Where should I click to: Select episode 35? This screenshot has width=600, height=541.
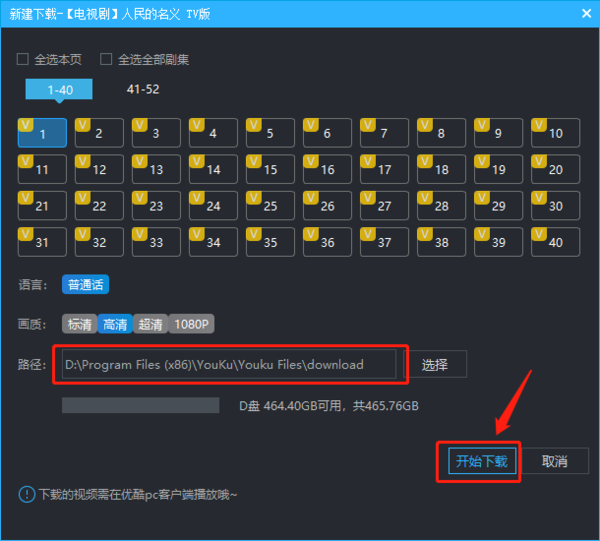270,242
